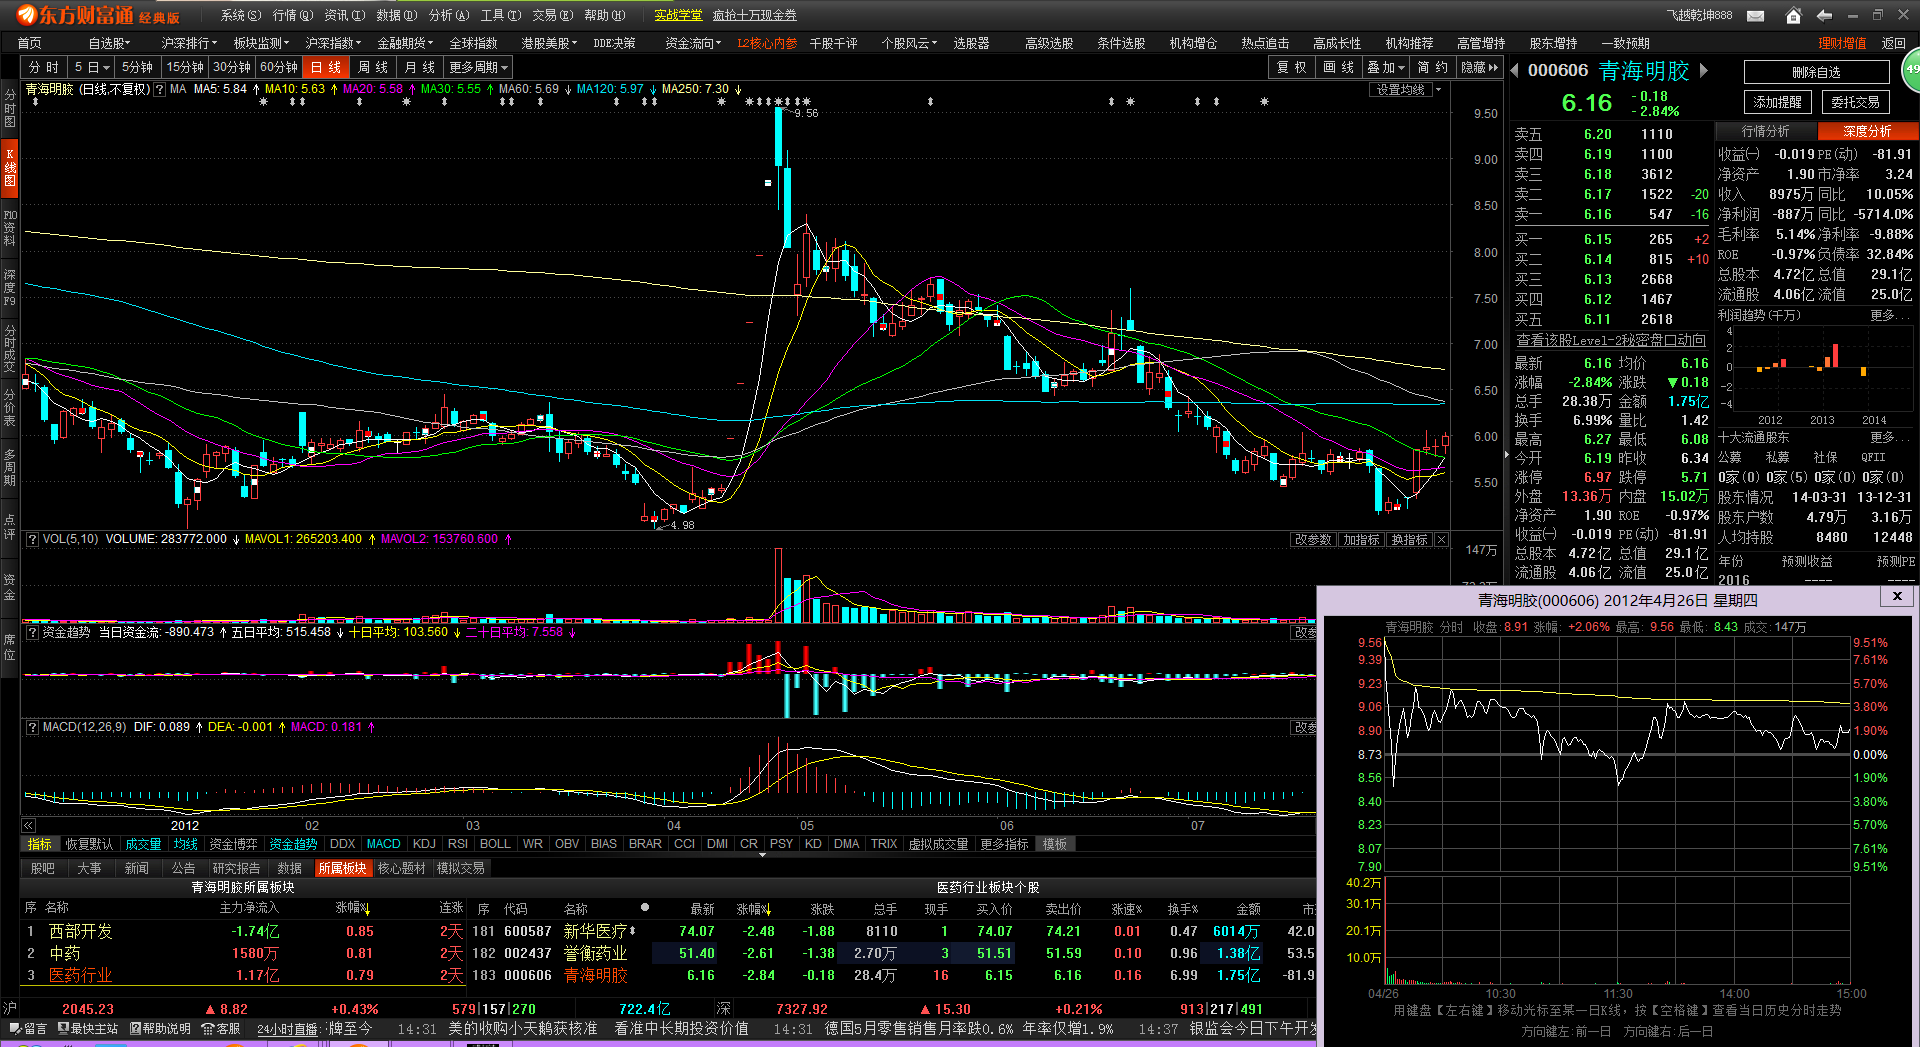The image size is (1920, 1047).
Task: Select the 分时图 side tab
Action: click(10, 107)
